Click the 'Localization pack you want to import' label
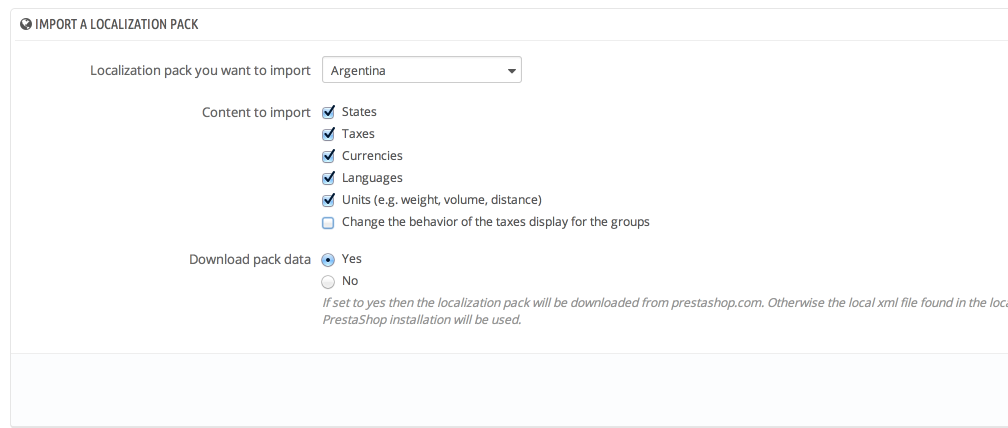 point(200,71)
